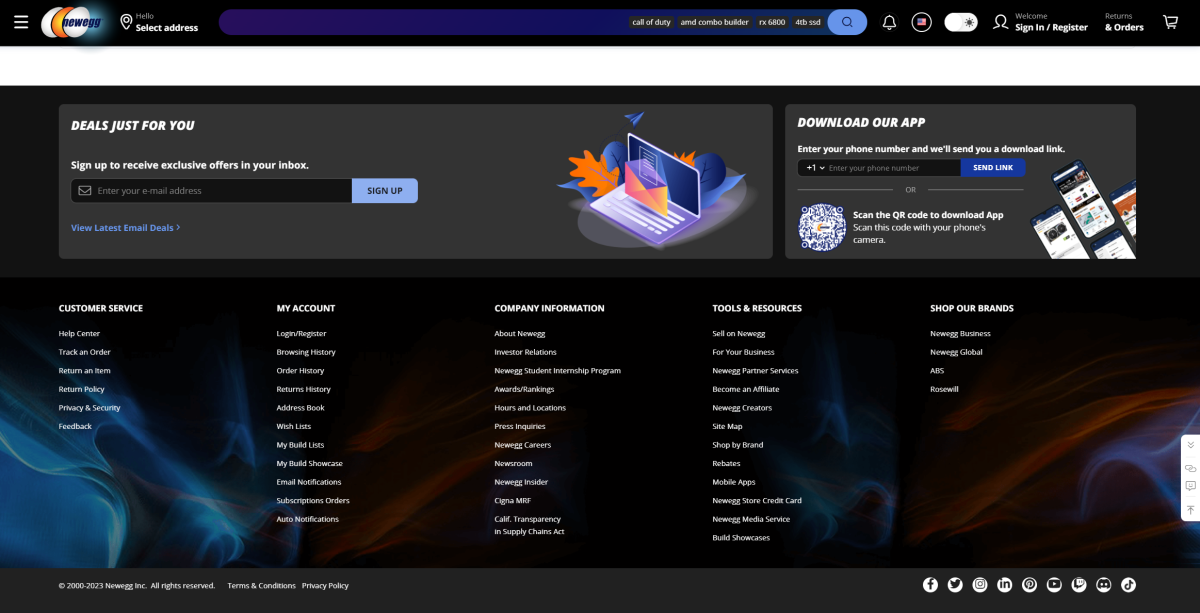Change country via the US flag icon
The width and height of the screenshot is (1200, 613).
click(921, 22)
